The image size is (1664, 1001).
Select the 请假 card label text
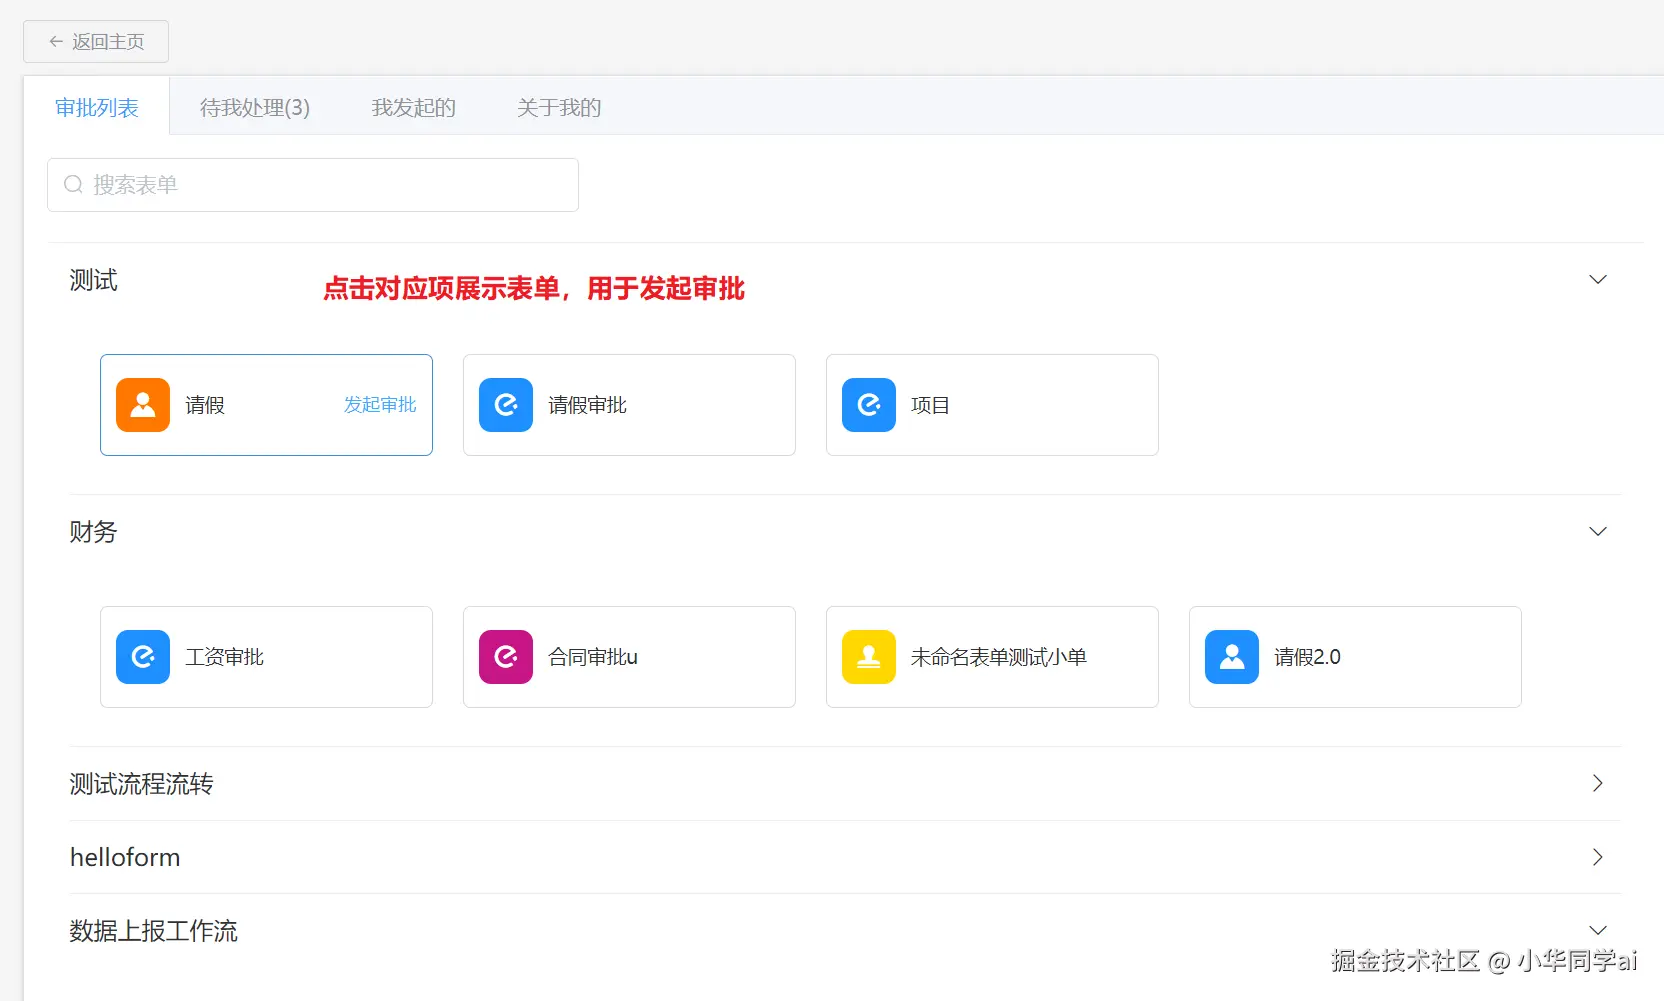(x=205, y=405)
